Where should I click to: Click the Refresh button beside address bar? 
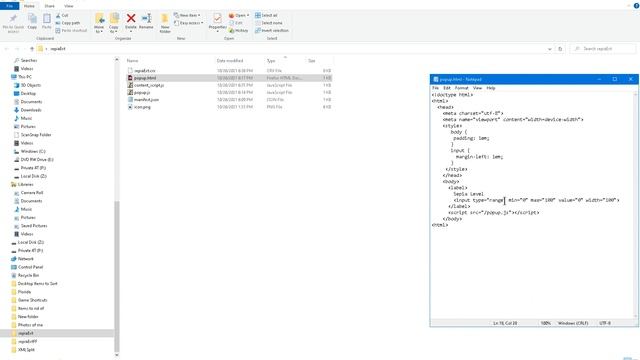pyautogui.click(x=560, y=49)
